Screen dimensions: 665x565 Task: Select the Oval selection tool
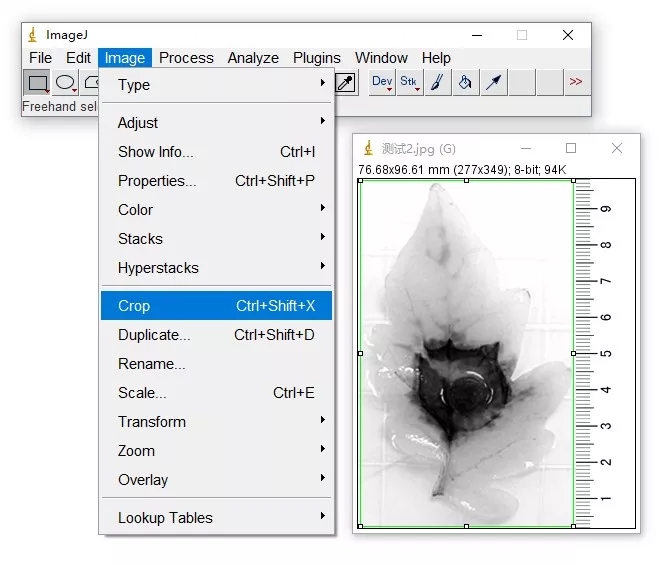(65, 83)
